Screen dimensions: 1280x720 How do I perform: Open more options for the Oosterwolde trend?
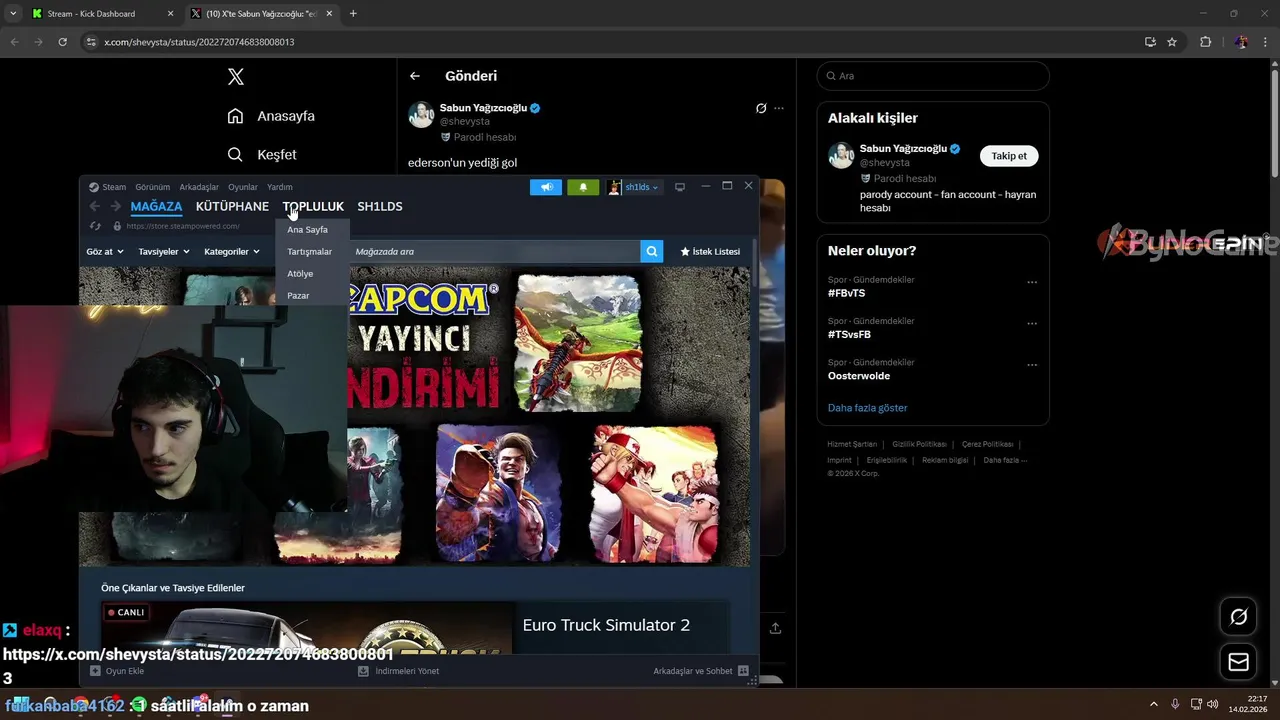(1032, 364)
